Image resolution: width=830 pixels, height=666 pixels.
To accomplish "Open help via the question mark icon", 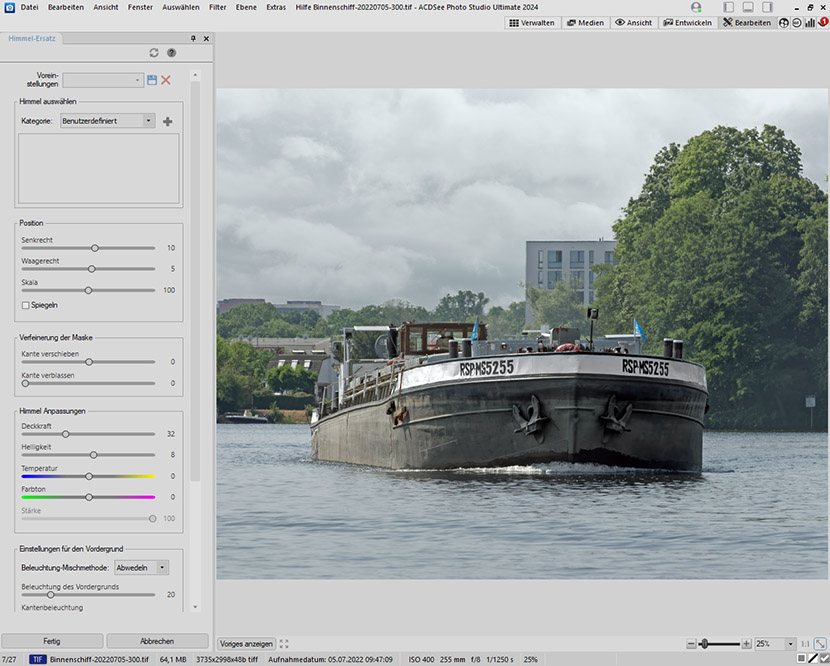I will pyautogui.click(x=171, y=52).
